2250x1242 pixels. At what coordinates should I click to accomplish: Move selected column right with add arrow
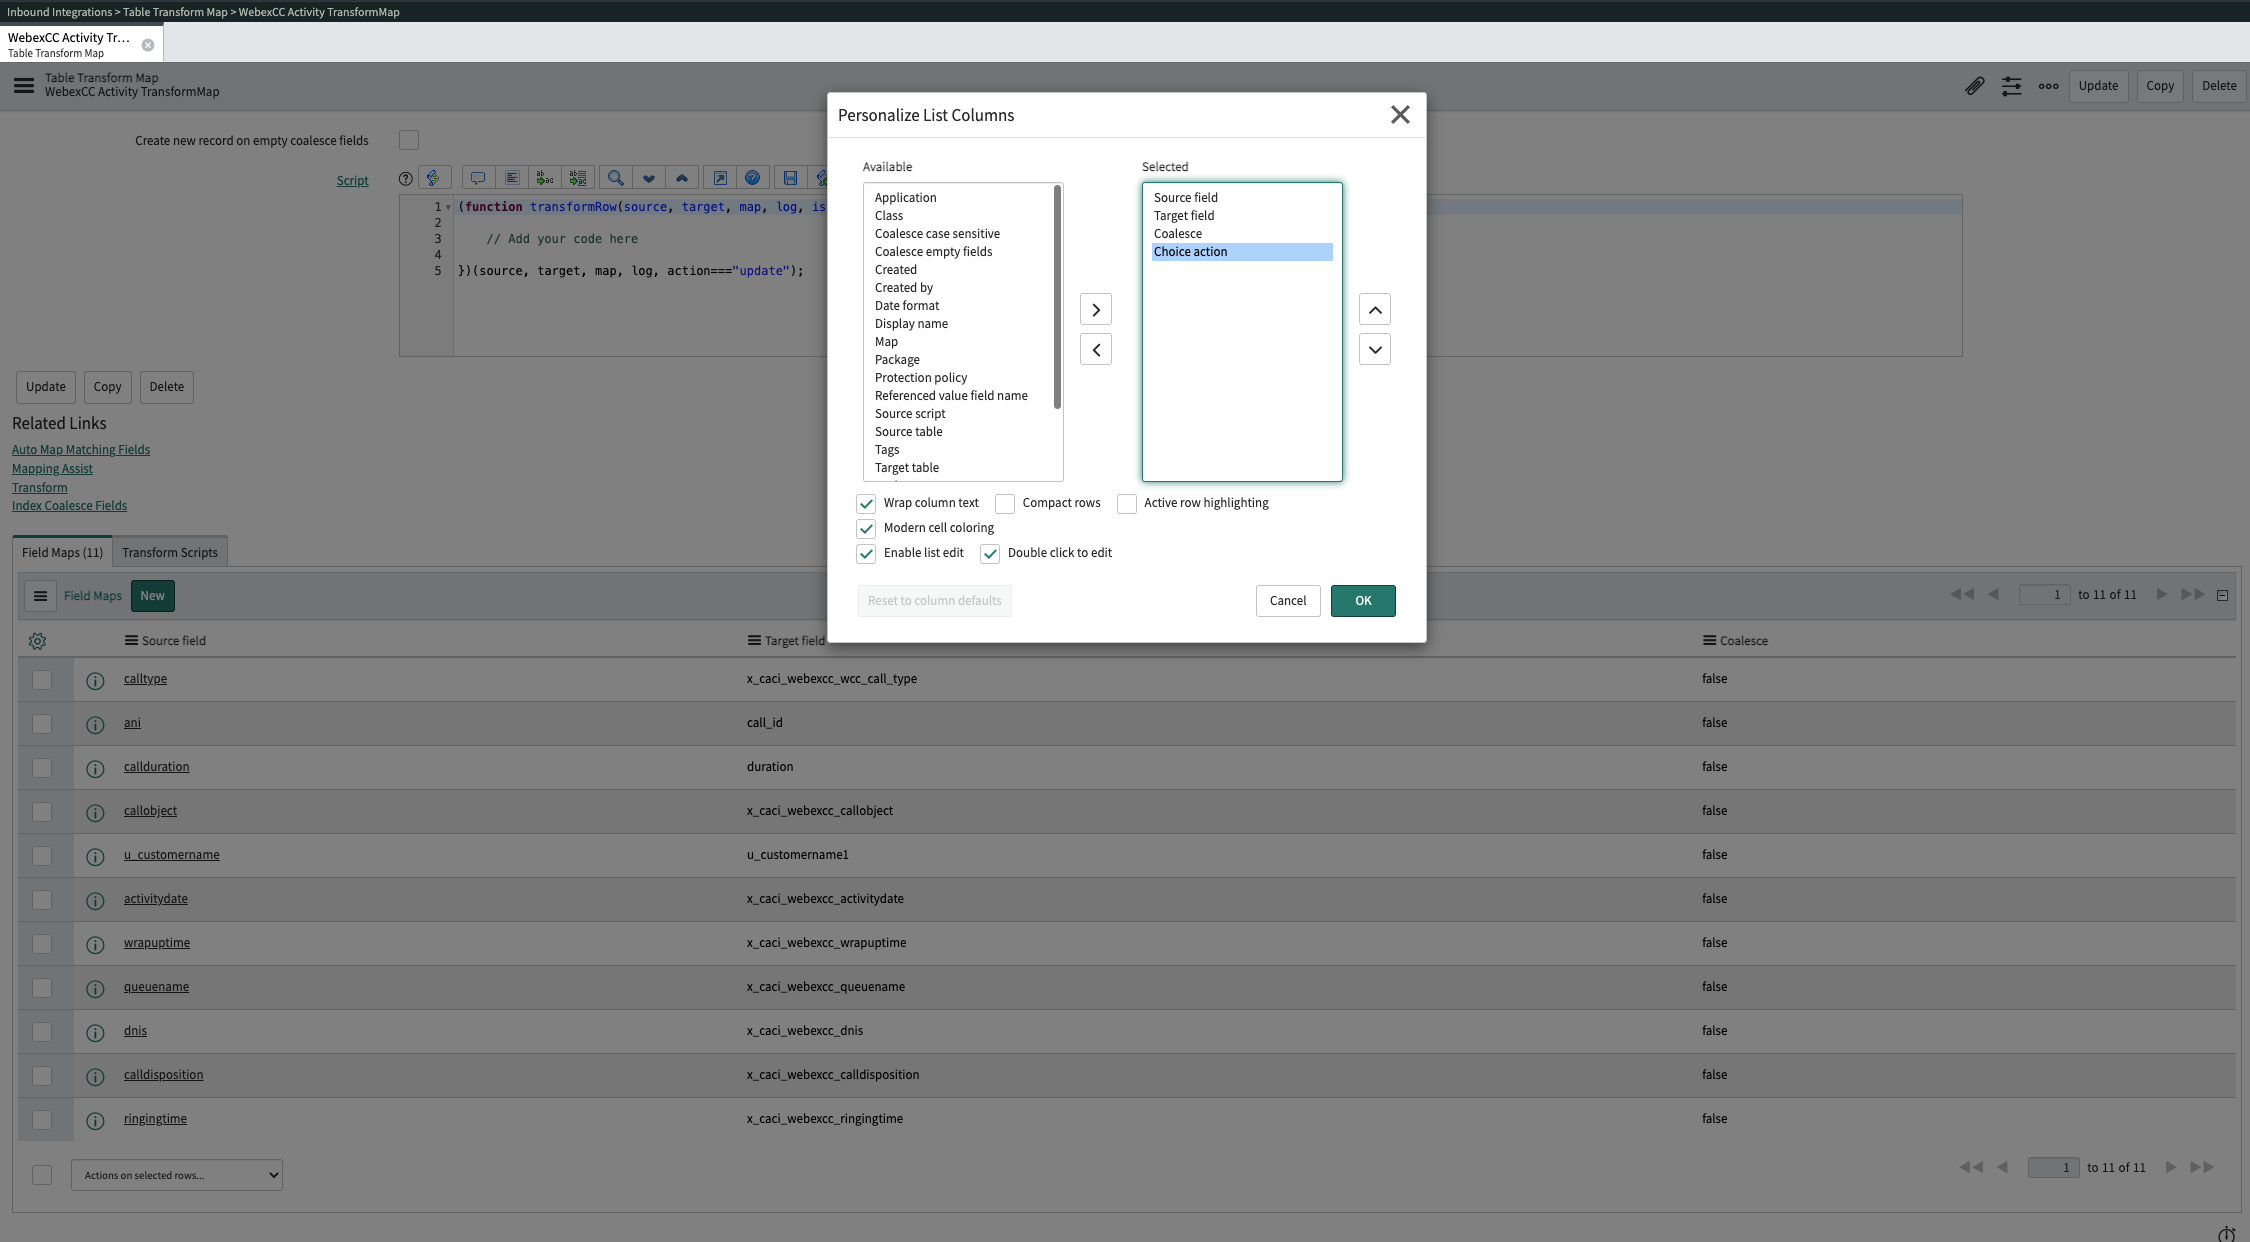tap(1096, 310)
